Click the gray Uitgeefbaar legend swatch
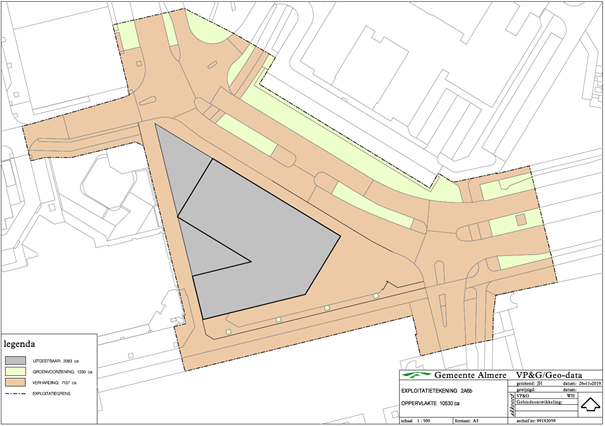 point(17,358)
